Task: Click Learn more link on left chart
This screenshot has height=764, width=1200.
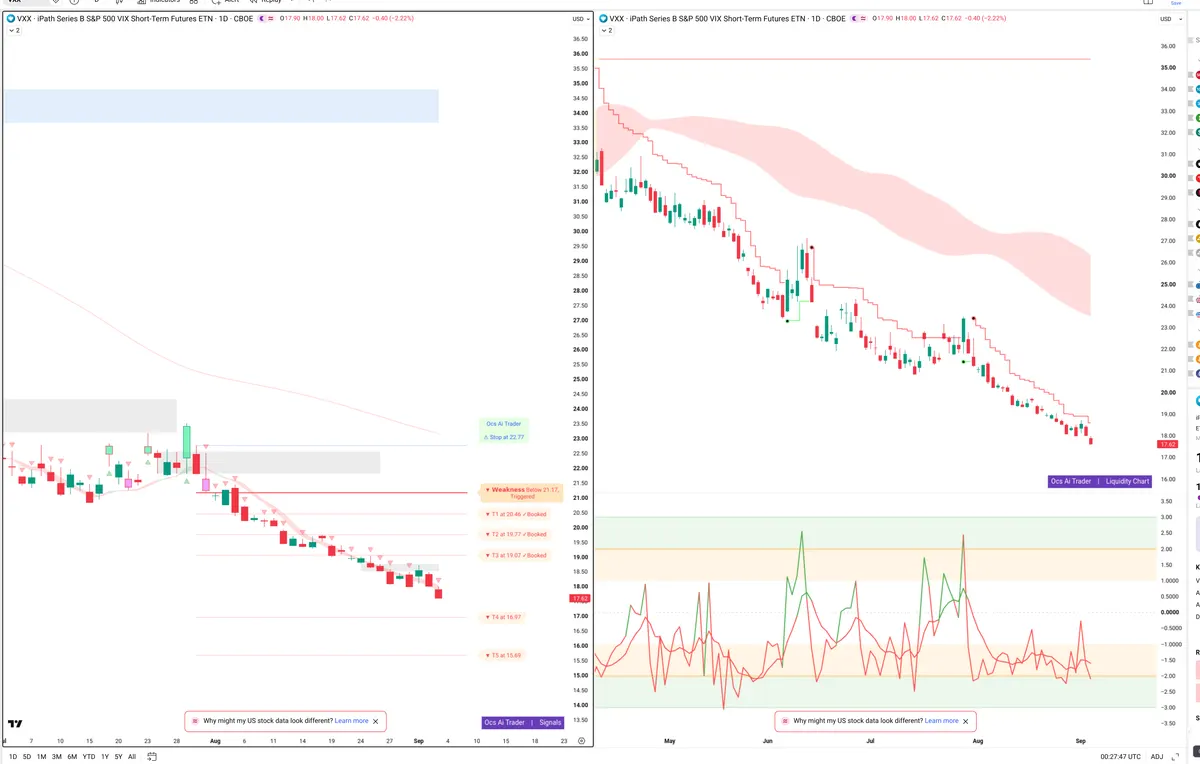Action: 351,721
